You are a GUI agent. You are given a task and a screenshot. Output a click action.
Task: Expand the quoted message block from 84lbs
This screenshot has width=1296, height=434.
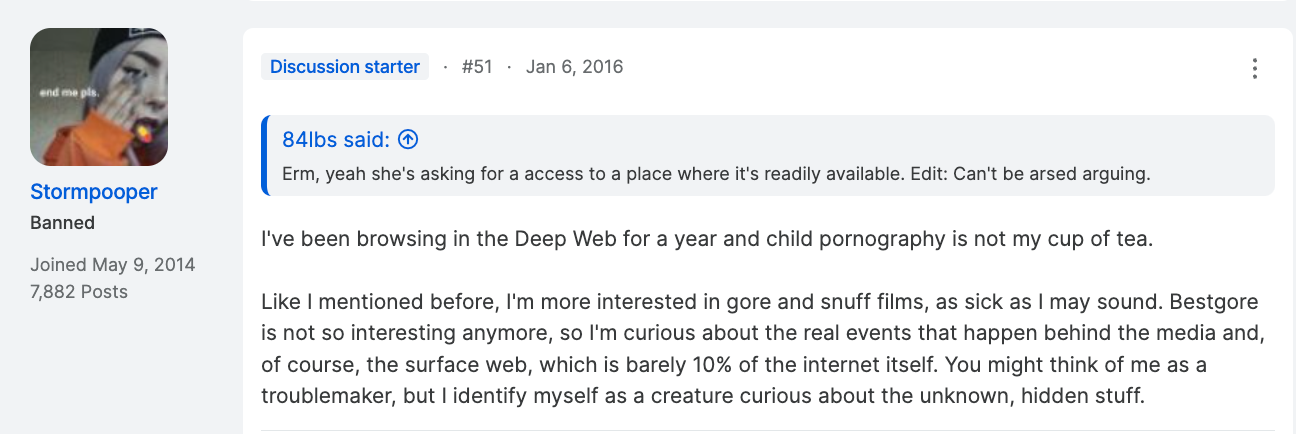click(768, 155)
